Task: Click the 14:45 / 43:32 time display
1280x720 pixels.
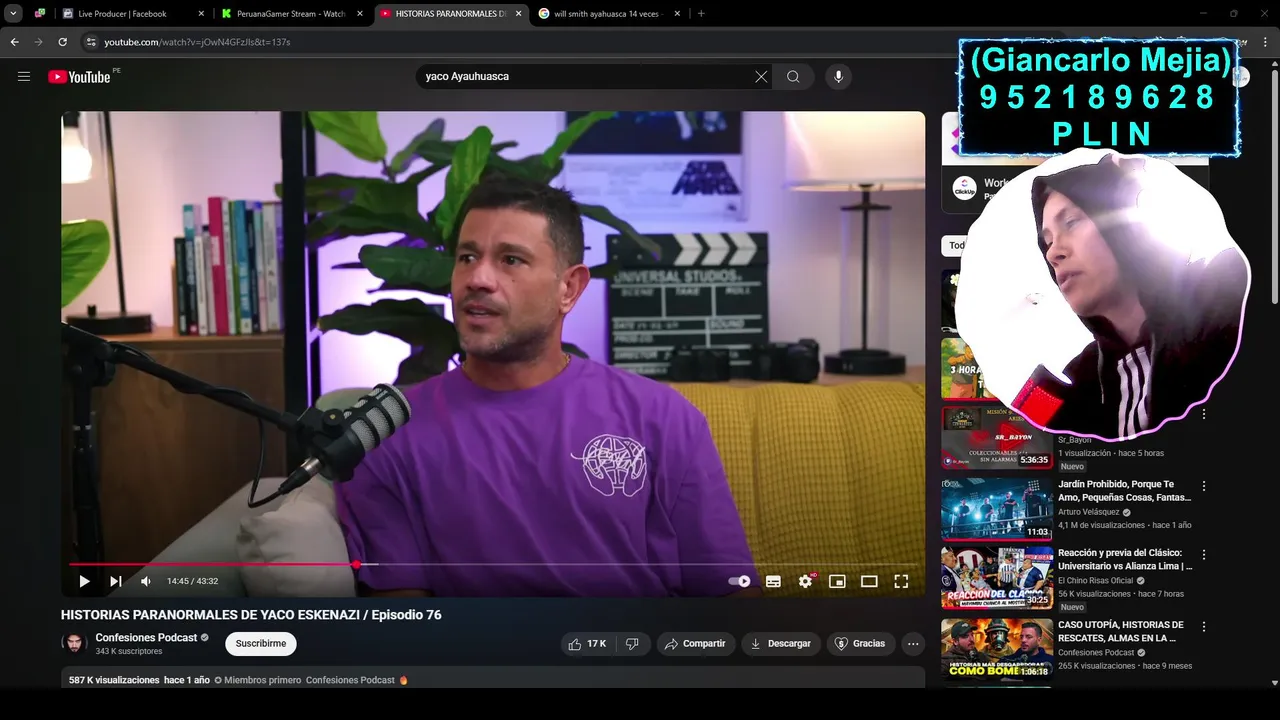Action: point(192,581)
